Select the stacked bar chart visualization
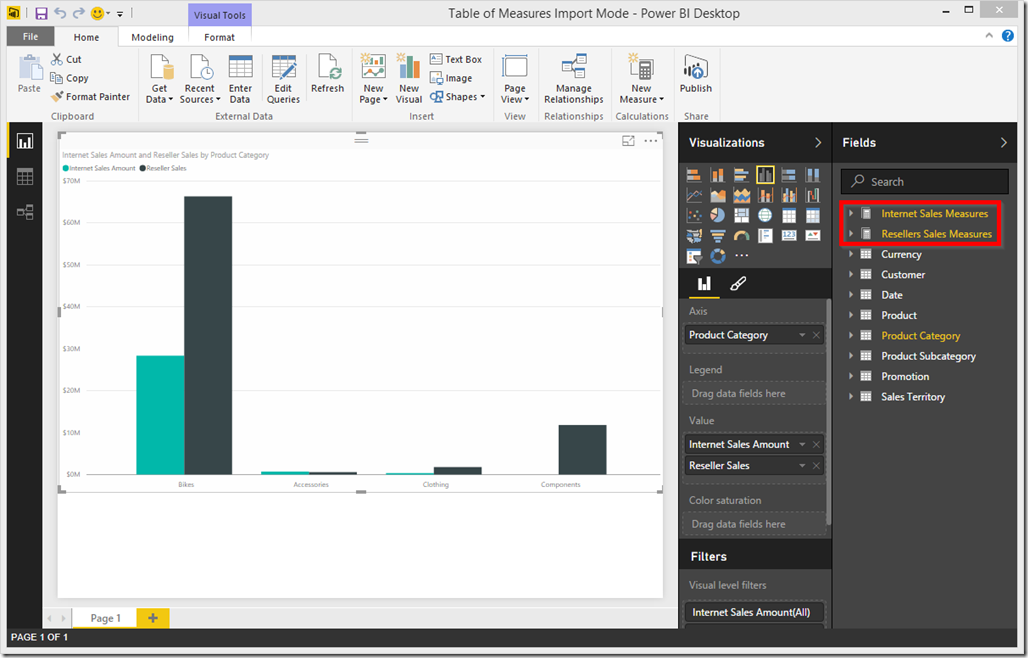Screen dimensions: 1028x658 pyautogui.click(x=694, y=175)
